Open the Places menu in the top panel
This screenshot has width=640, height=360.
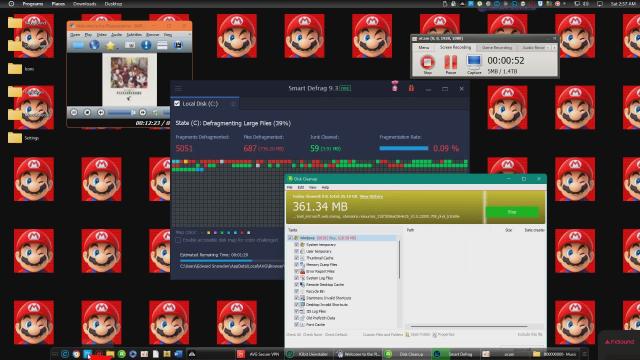[58, 4]
